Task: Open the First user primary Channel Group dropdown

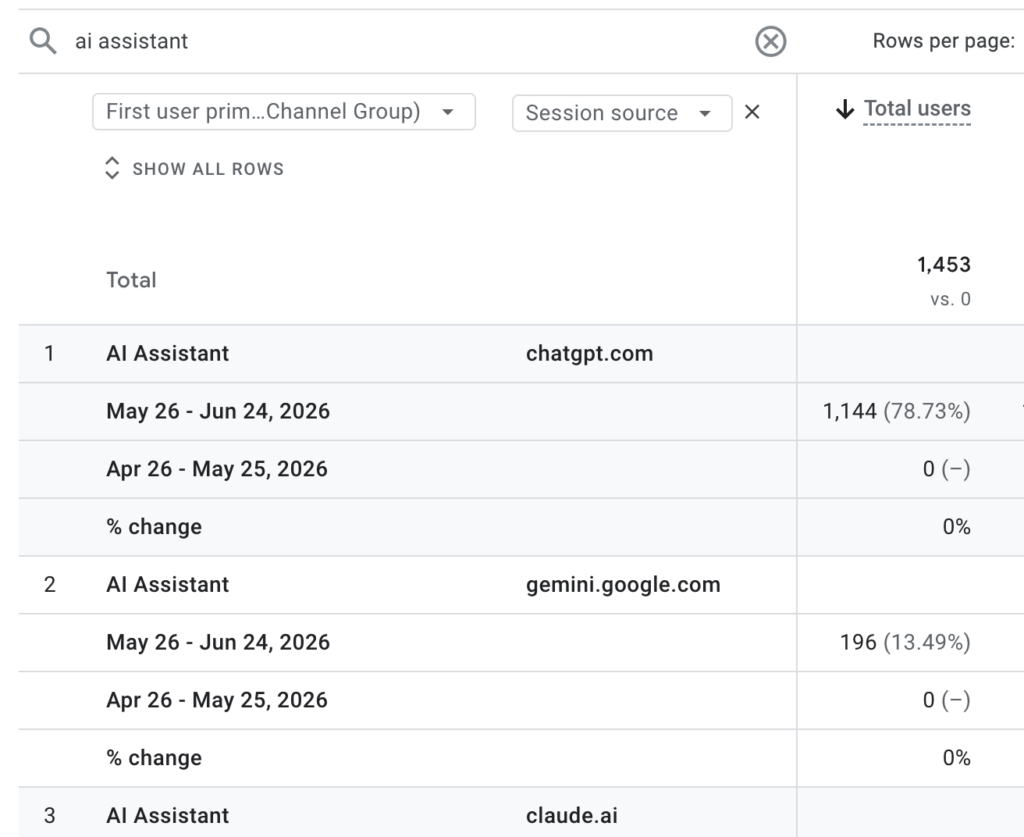Action: pyautogui.click(x=283, y=112)
